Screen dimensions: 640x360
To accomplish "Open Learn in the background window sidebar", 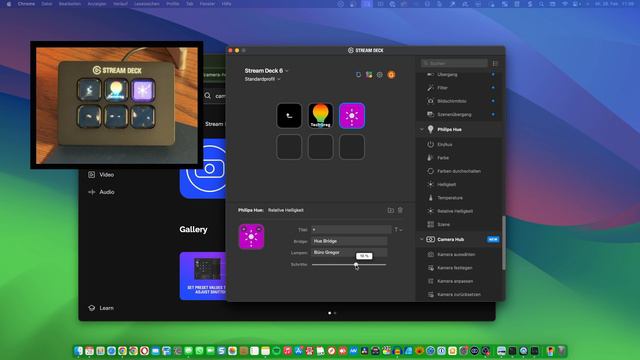I will coord(101,308).
